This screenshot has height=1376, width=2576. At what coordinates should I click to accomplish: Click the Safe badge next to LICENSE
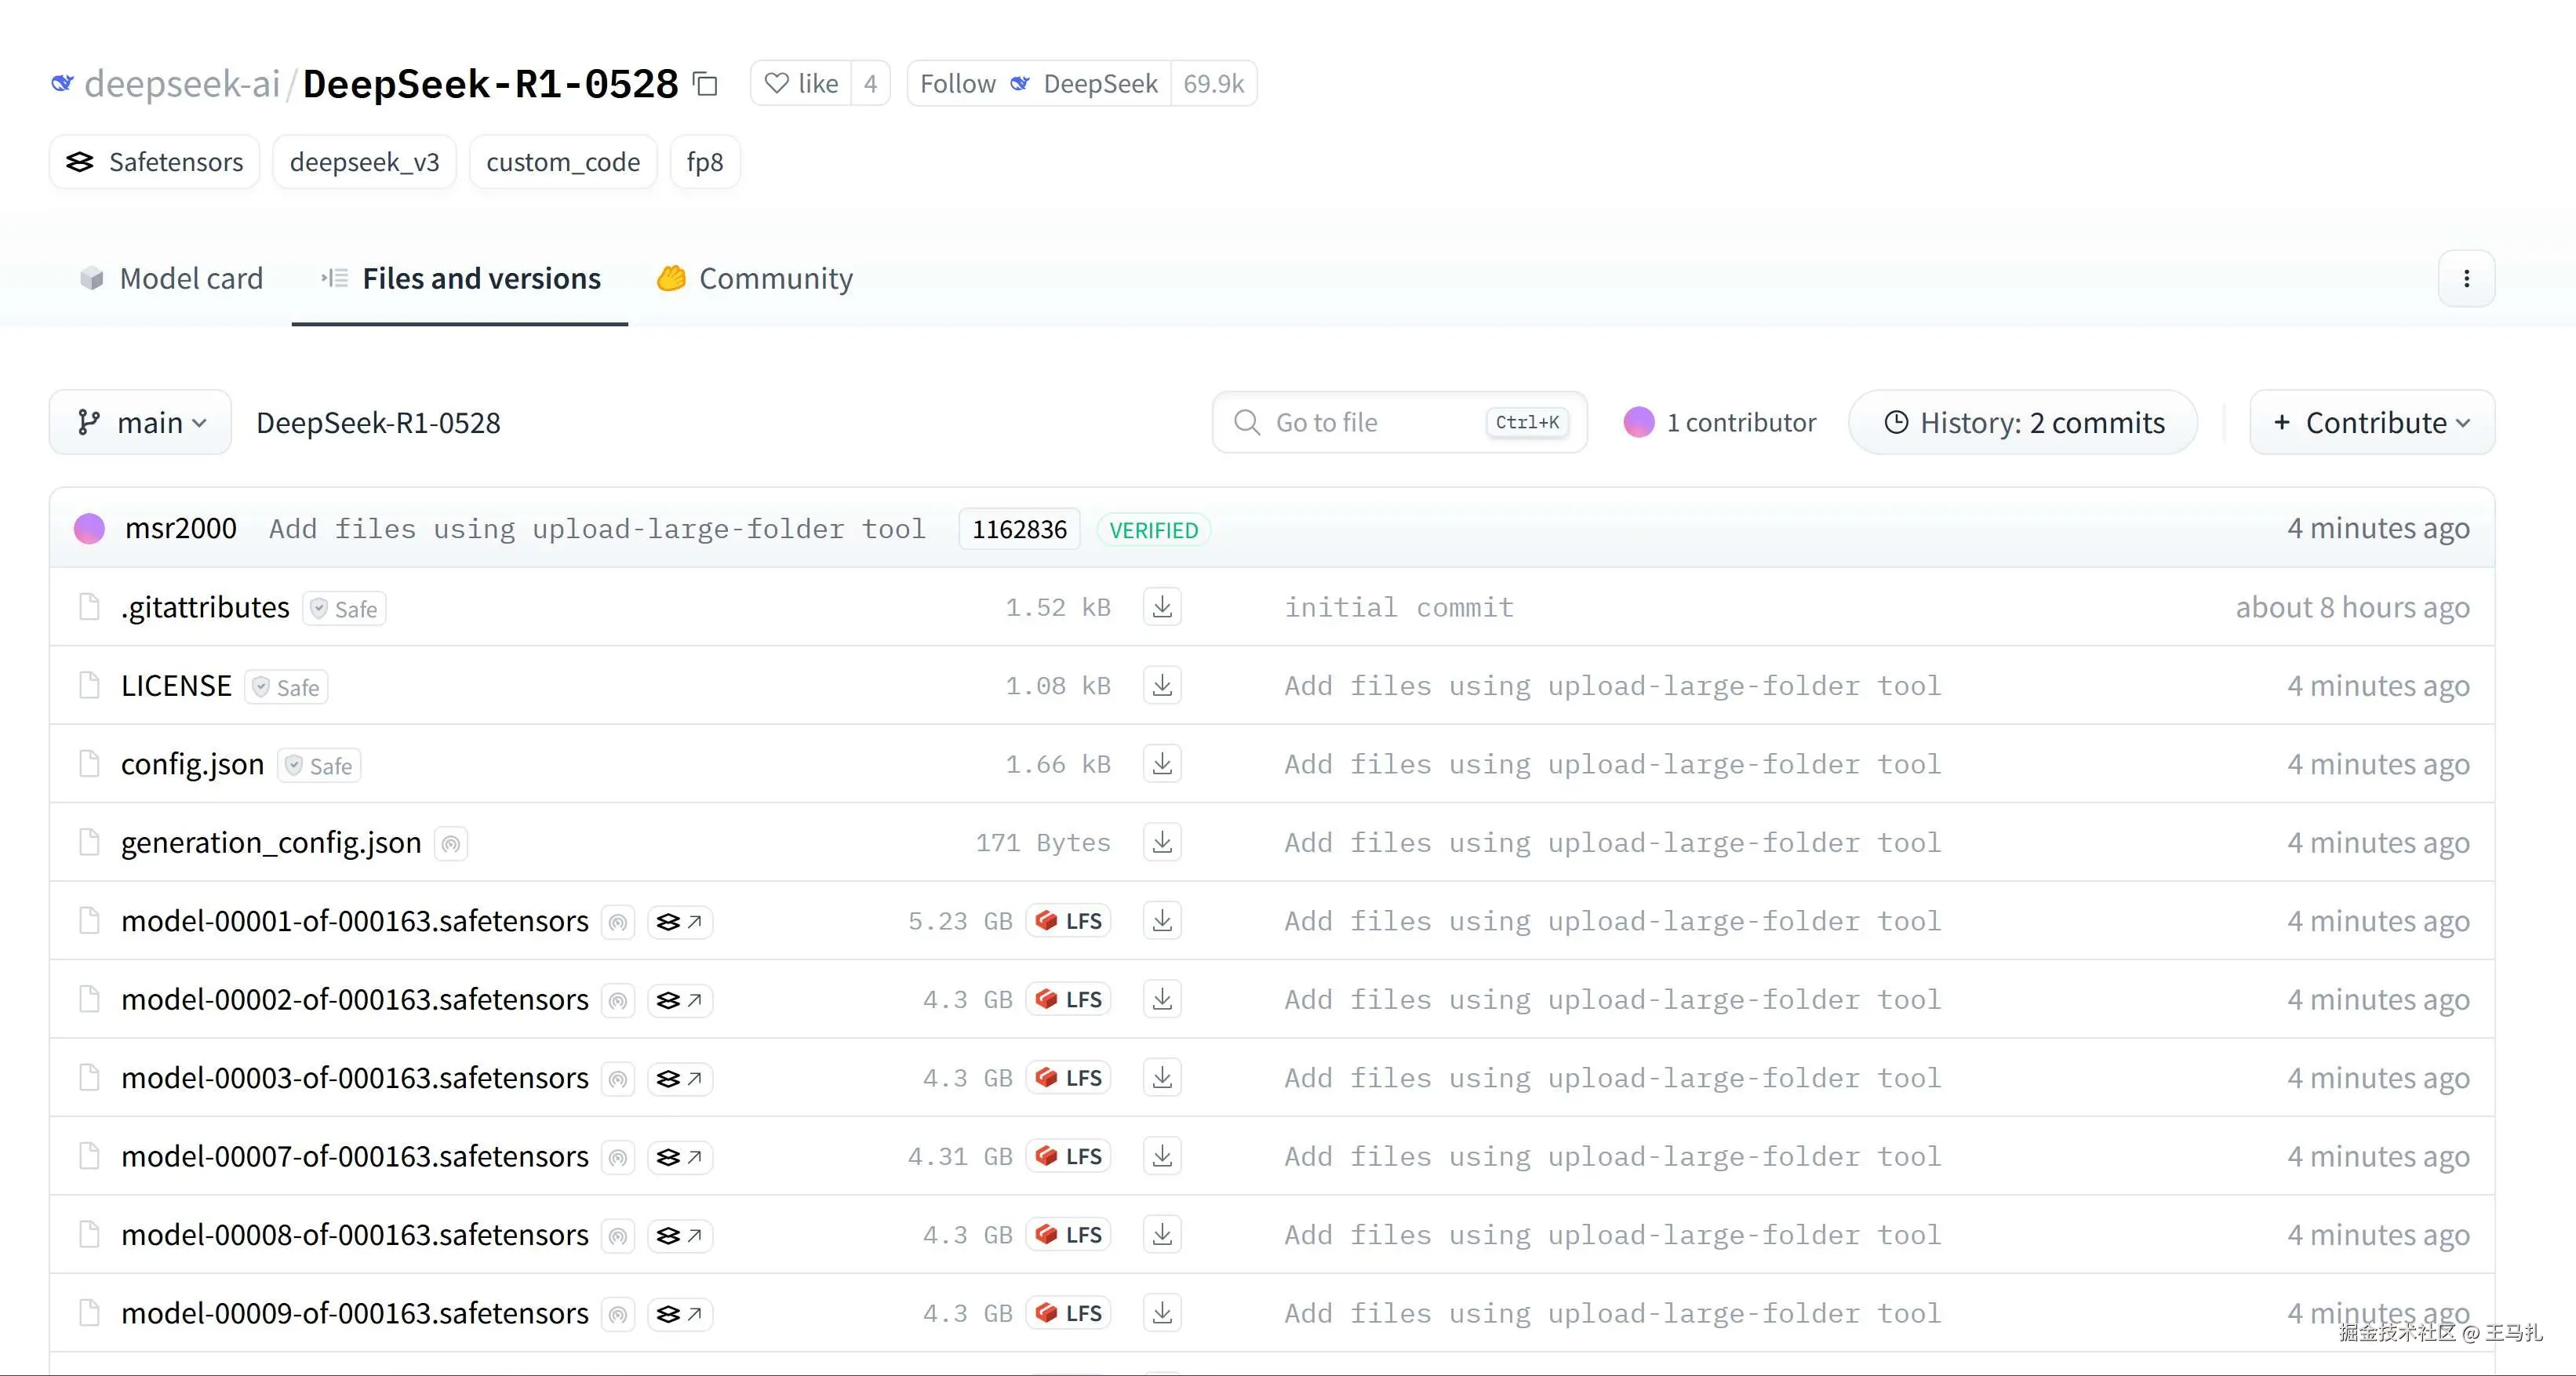[x=287, y=687]
